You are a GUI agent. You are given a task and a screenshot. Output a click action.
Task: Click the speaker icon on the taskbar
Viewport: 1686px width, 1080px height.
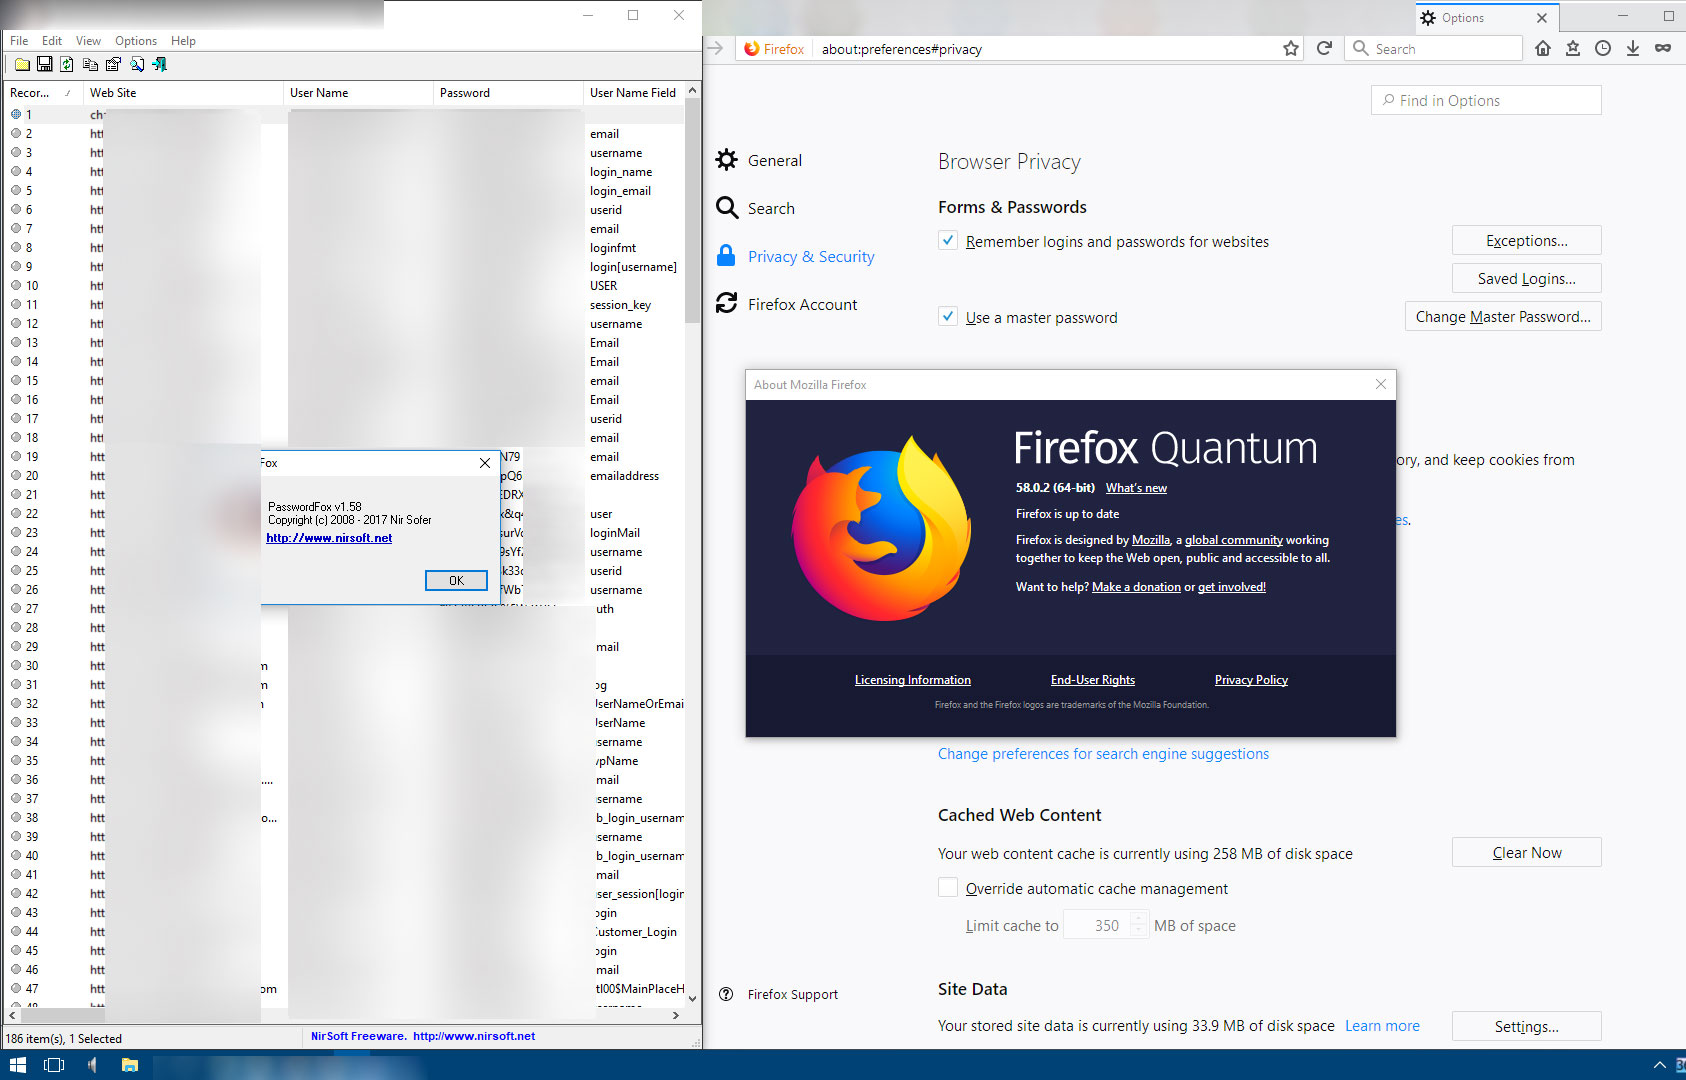point(92,1065)
